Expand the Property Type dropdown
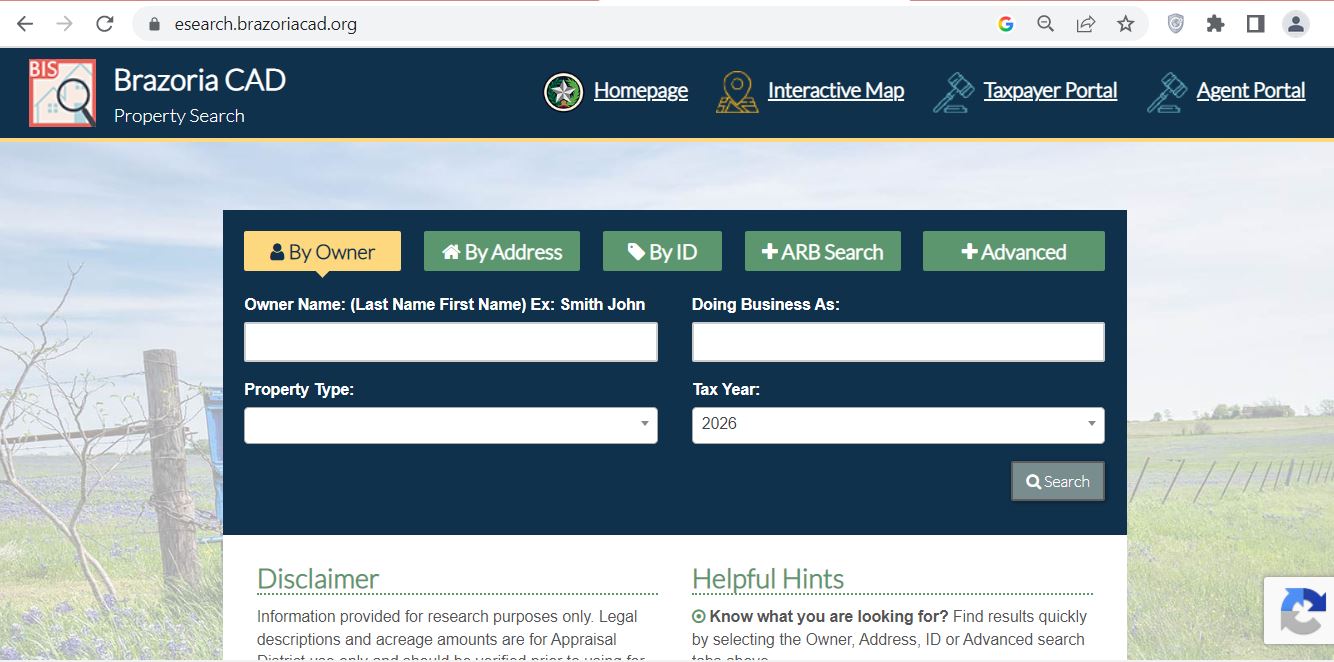1334x662 pixels. (451, 425)
